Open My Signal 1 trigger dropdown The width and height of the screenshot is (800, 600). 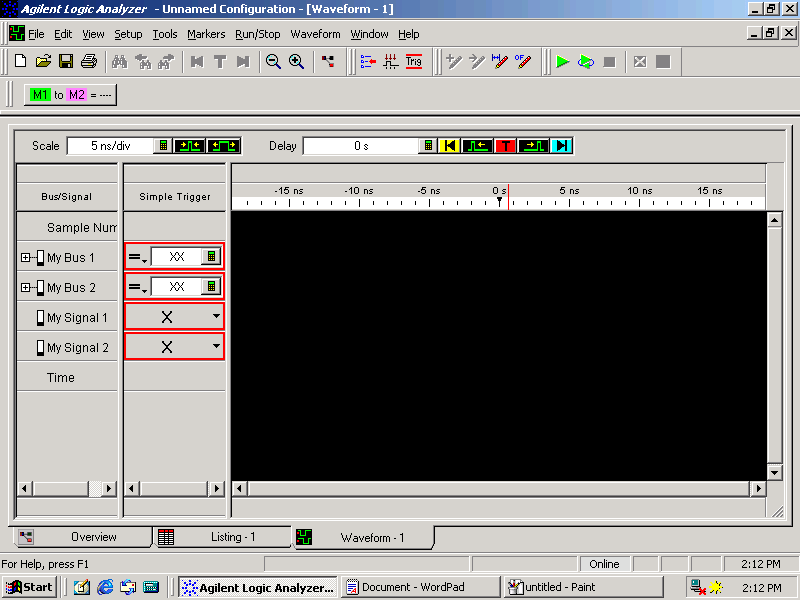216,316
